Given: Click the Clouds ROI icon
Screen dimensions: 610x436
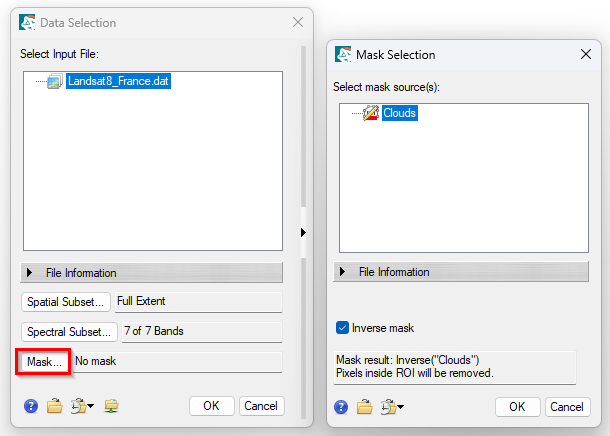Looking at the screenshot, I should [x=371, y=114].
